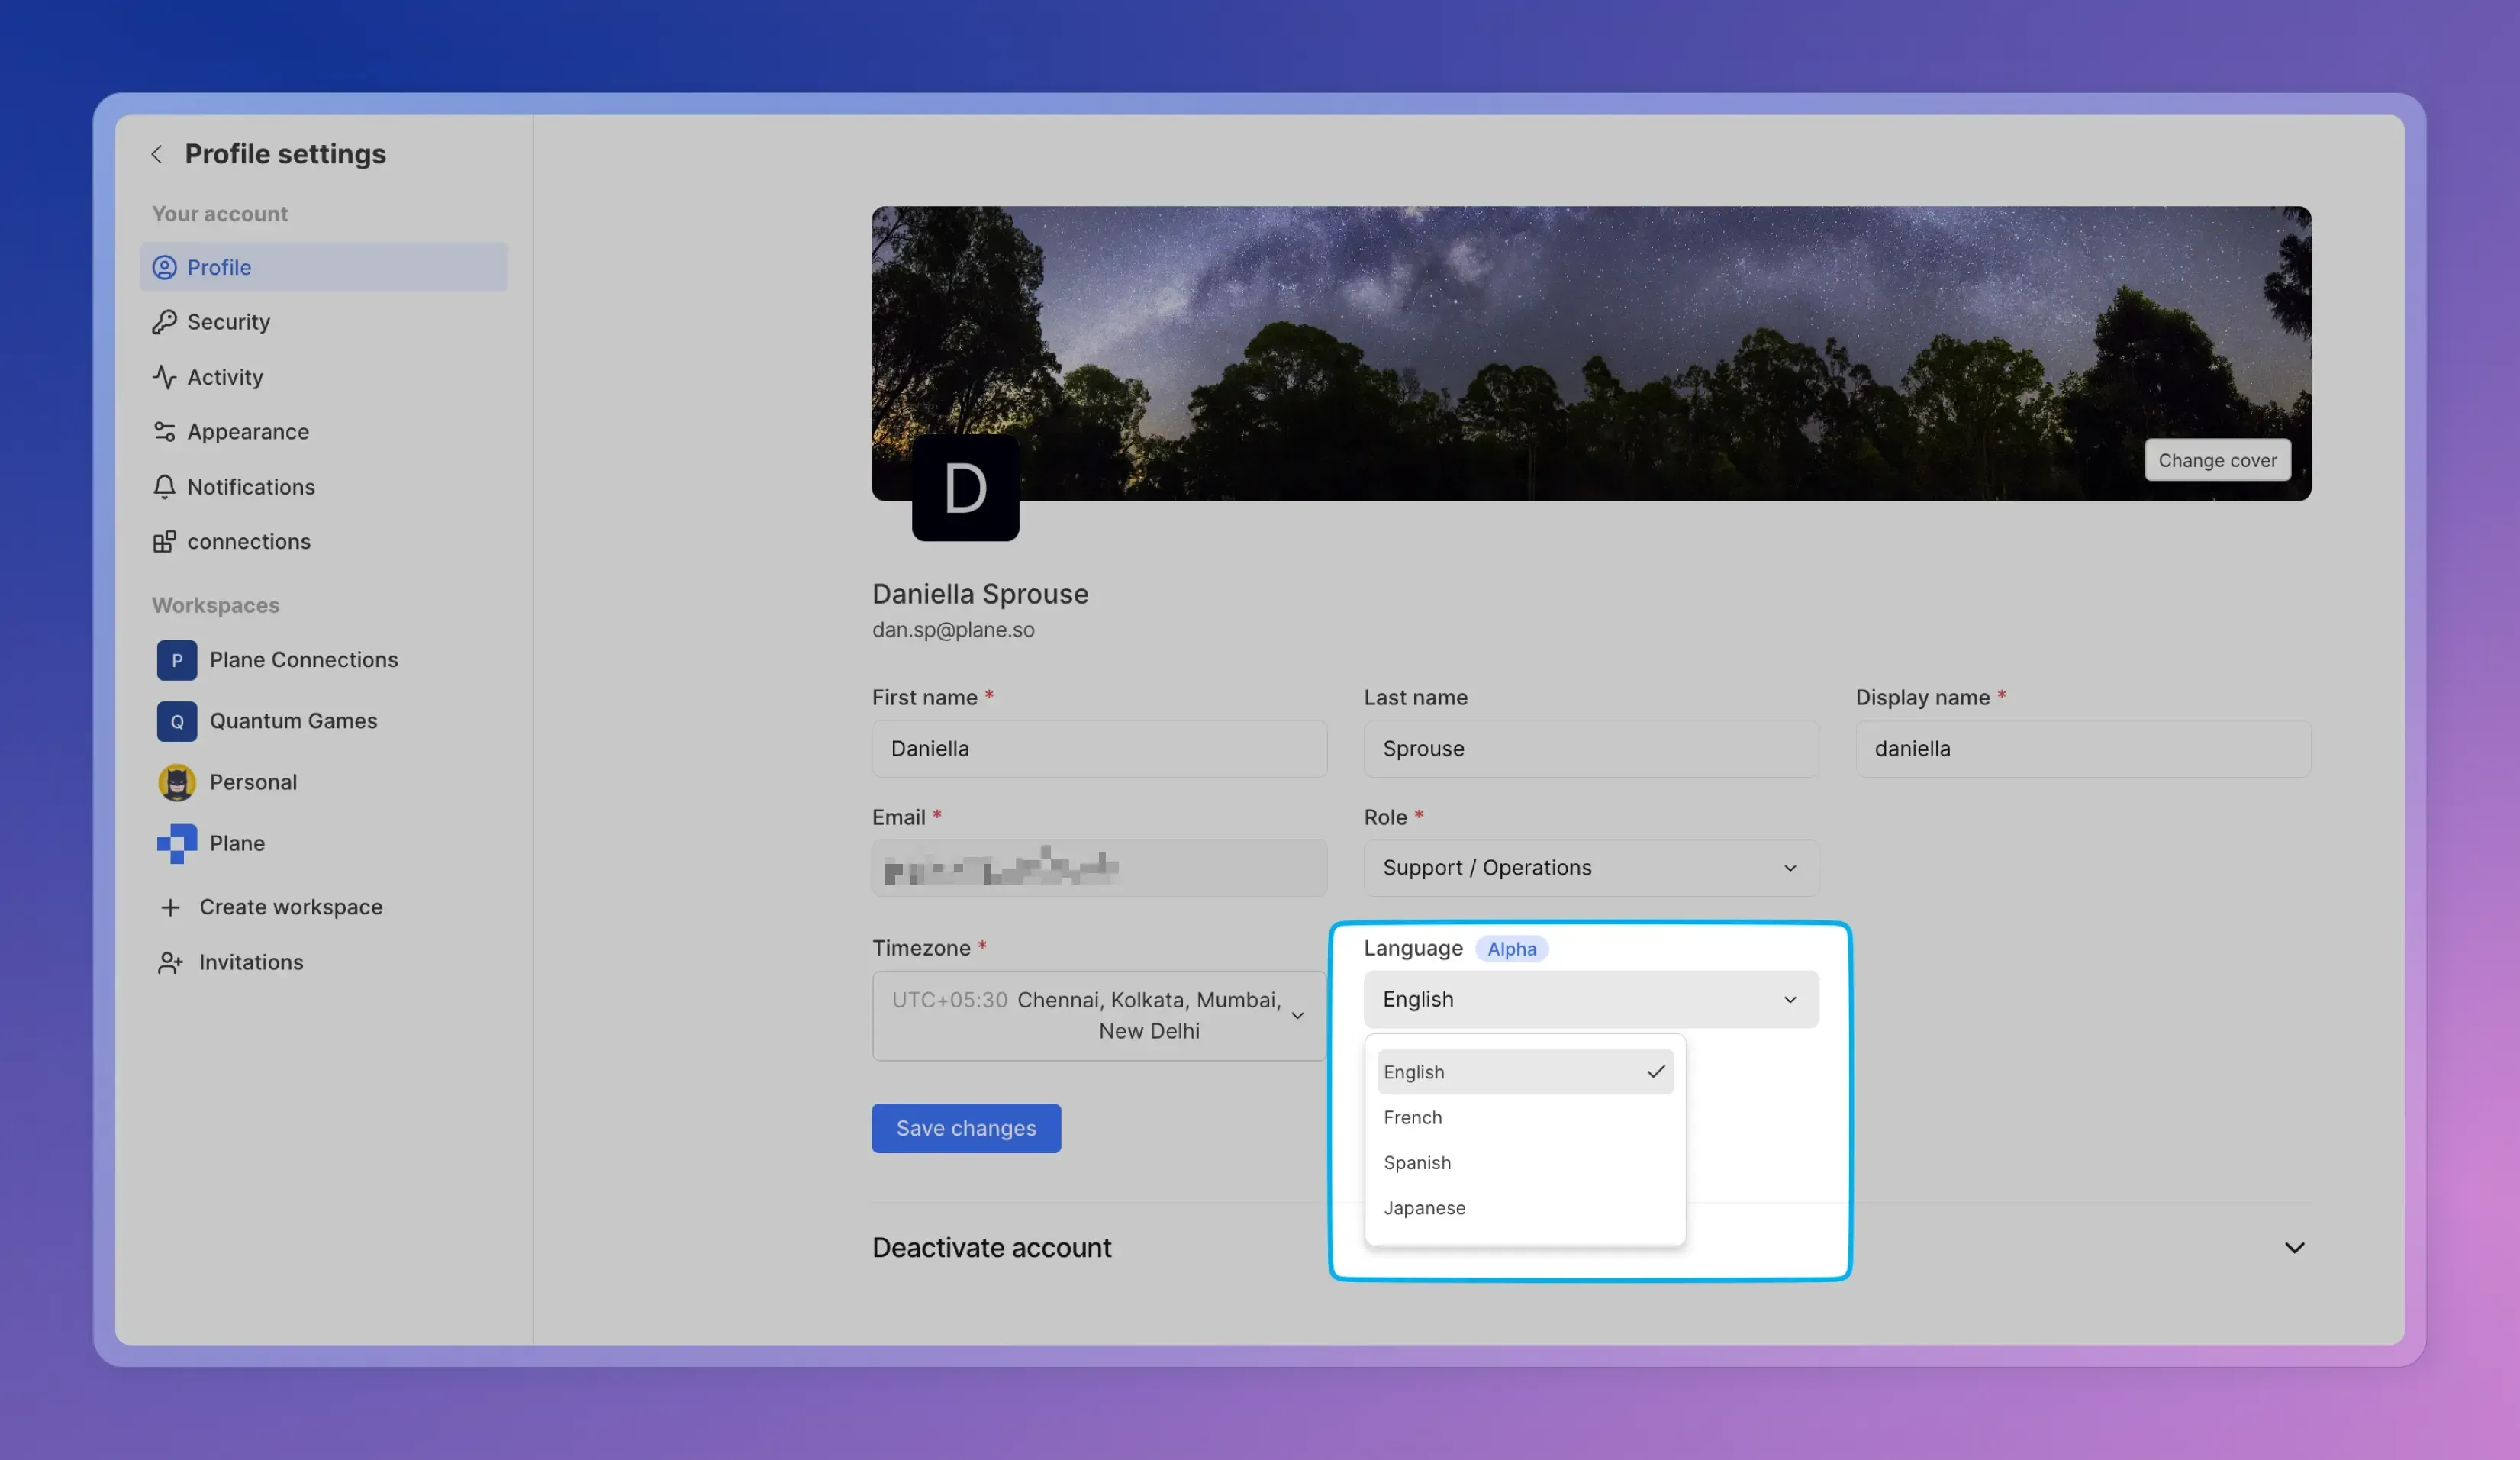Click the Plane workspace logo

(x=177, y=843)
